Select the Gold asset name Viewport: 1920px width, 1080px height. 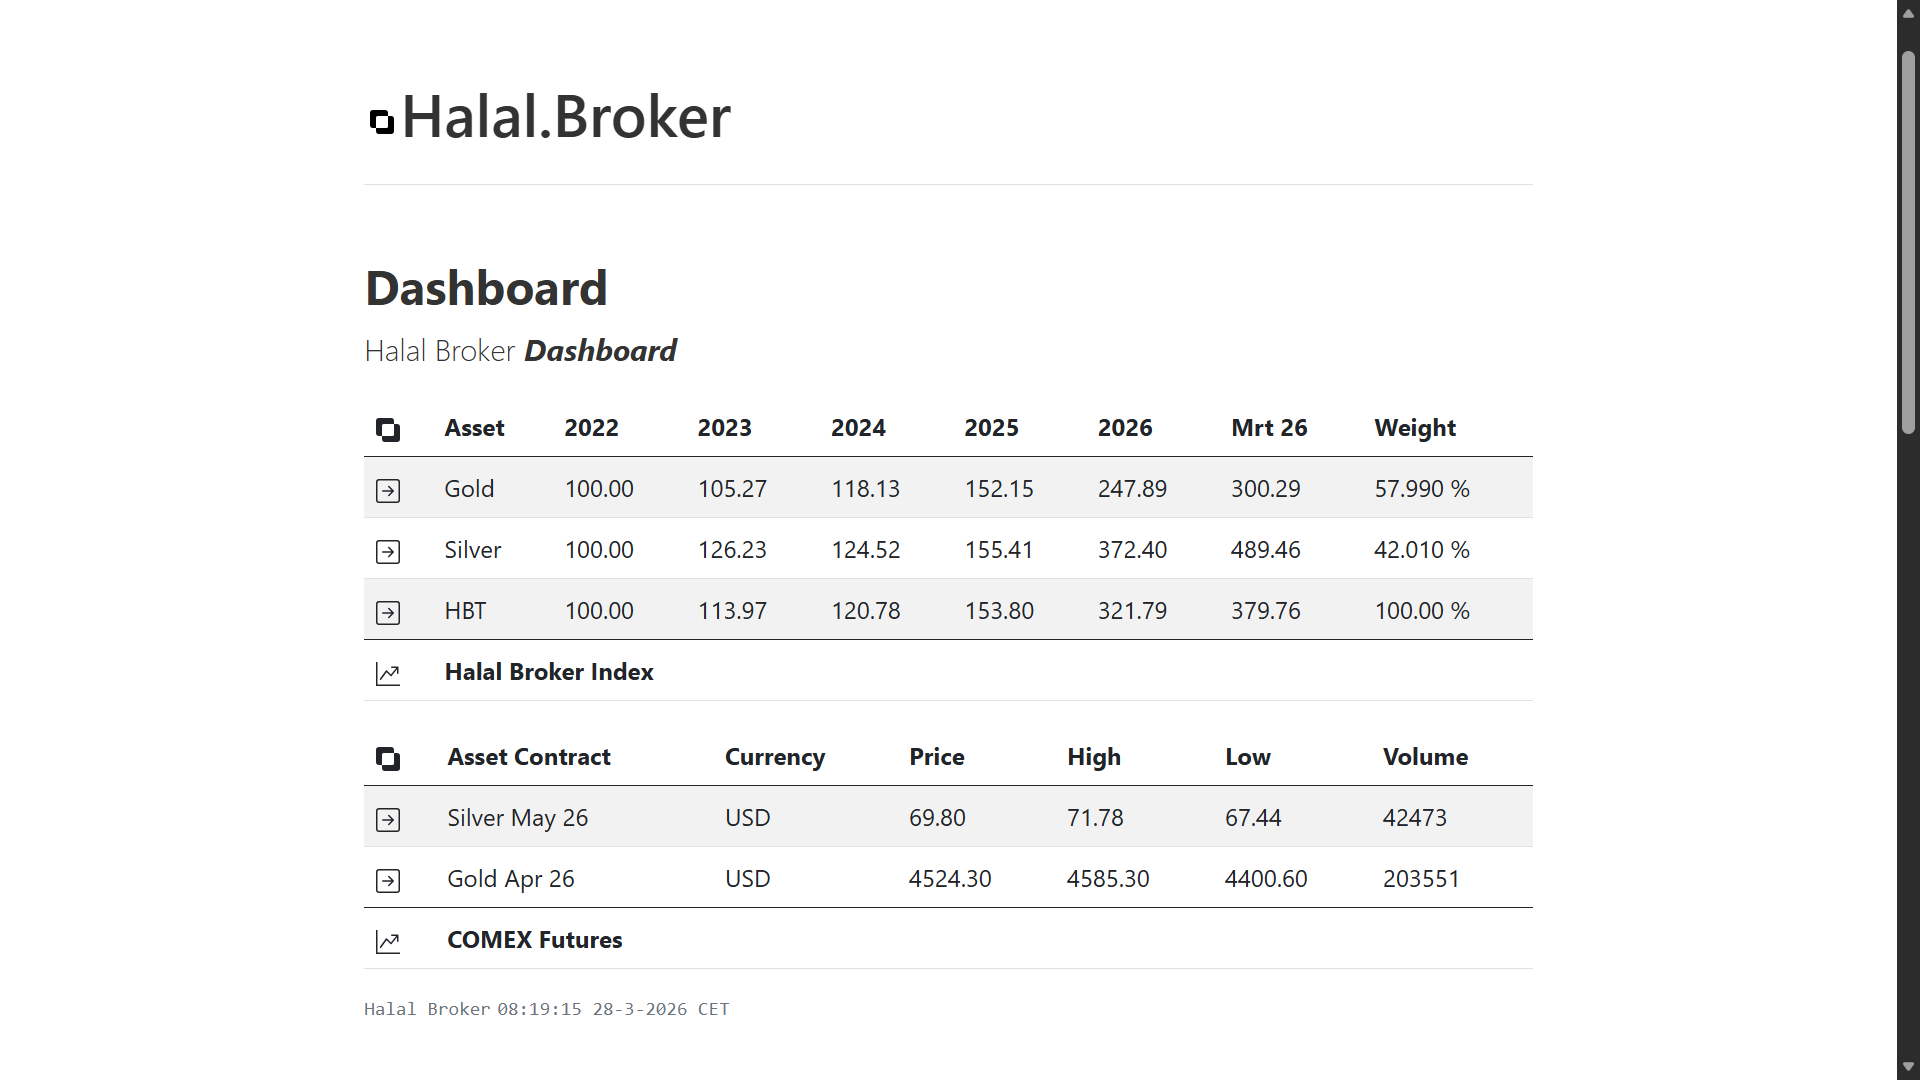[469, 489]
